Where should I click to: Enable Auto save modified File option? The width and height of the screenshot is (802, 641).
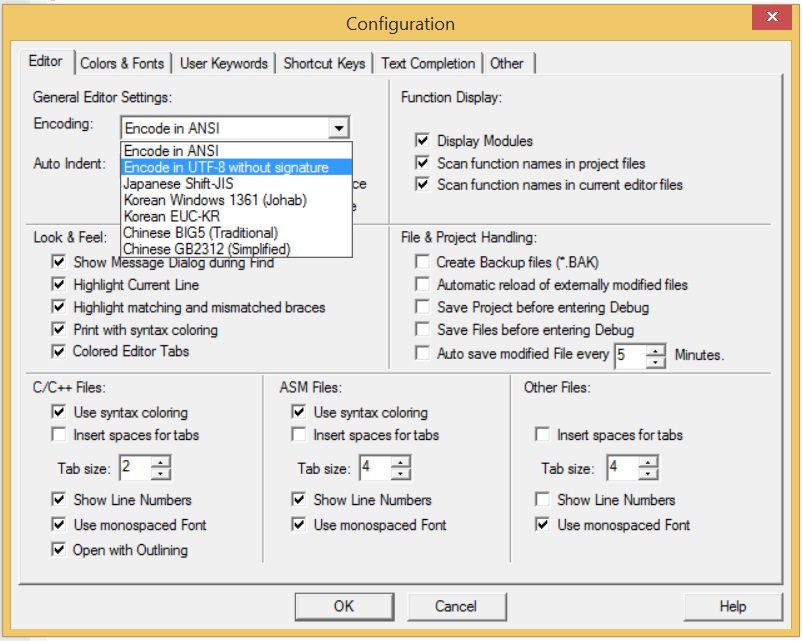click(x=422, y=353)
